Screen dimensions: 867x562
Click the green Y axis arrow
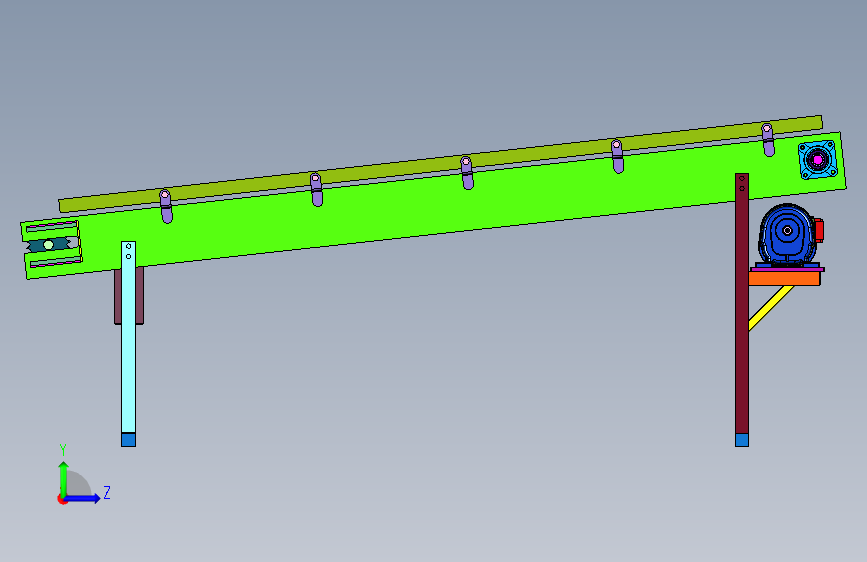point(64,479)
